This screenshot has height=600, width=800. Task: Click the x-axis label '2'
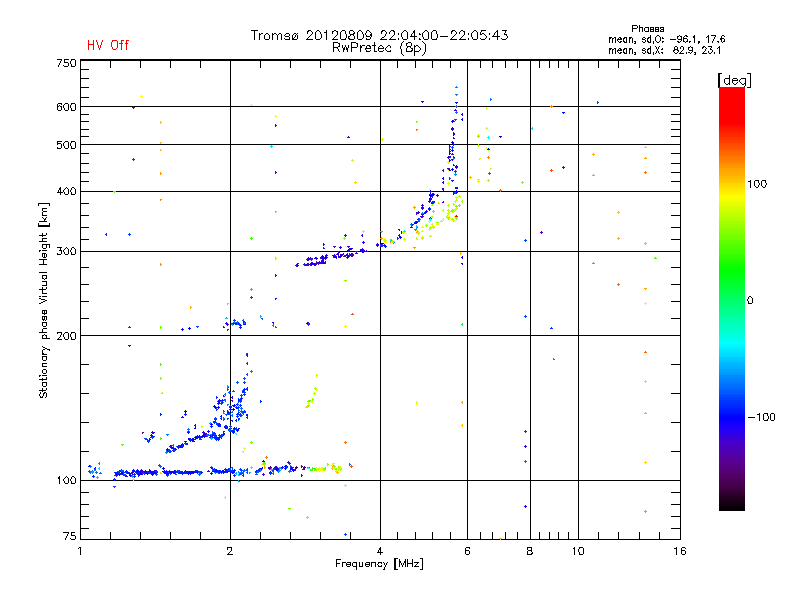tap(230, 551)
